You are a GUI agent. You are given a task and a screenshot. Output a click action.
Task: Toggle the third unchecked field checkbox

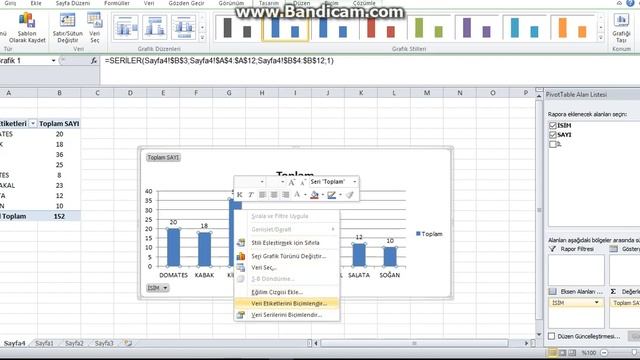click(553, 144)
